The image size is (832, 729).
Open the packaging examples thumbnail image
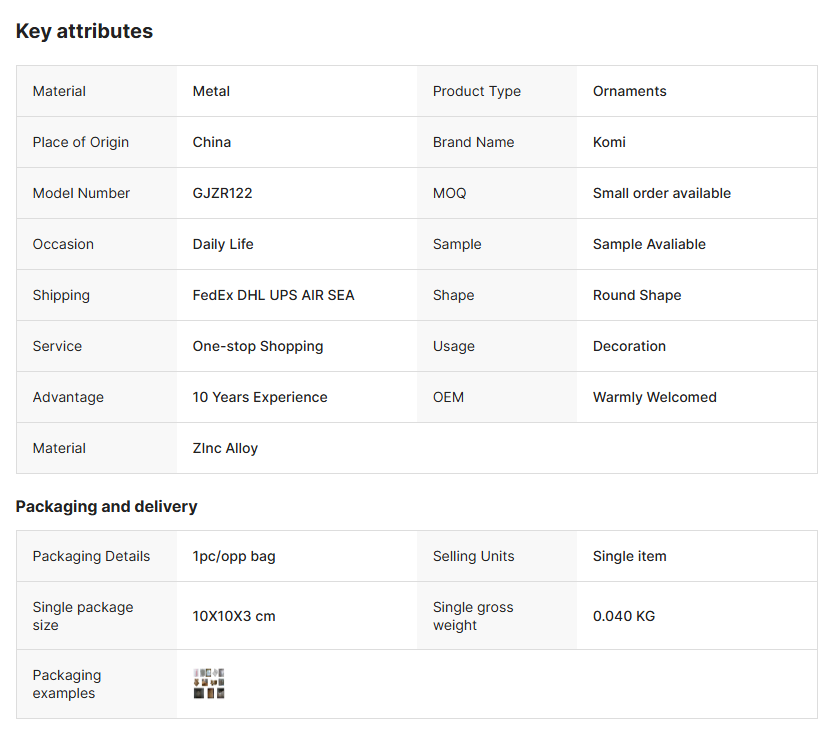point(209,684)
